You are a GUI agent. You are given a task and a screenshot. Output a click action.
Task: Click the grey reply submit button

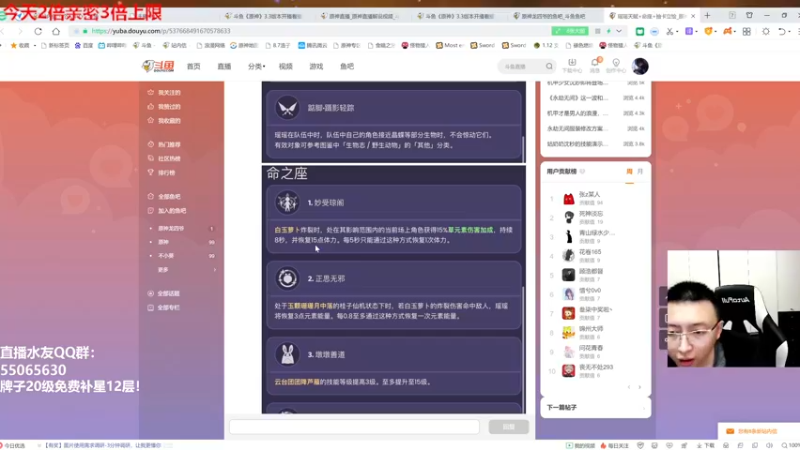(508, 427)
